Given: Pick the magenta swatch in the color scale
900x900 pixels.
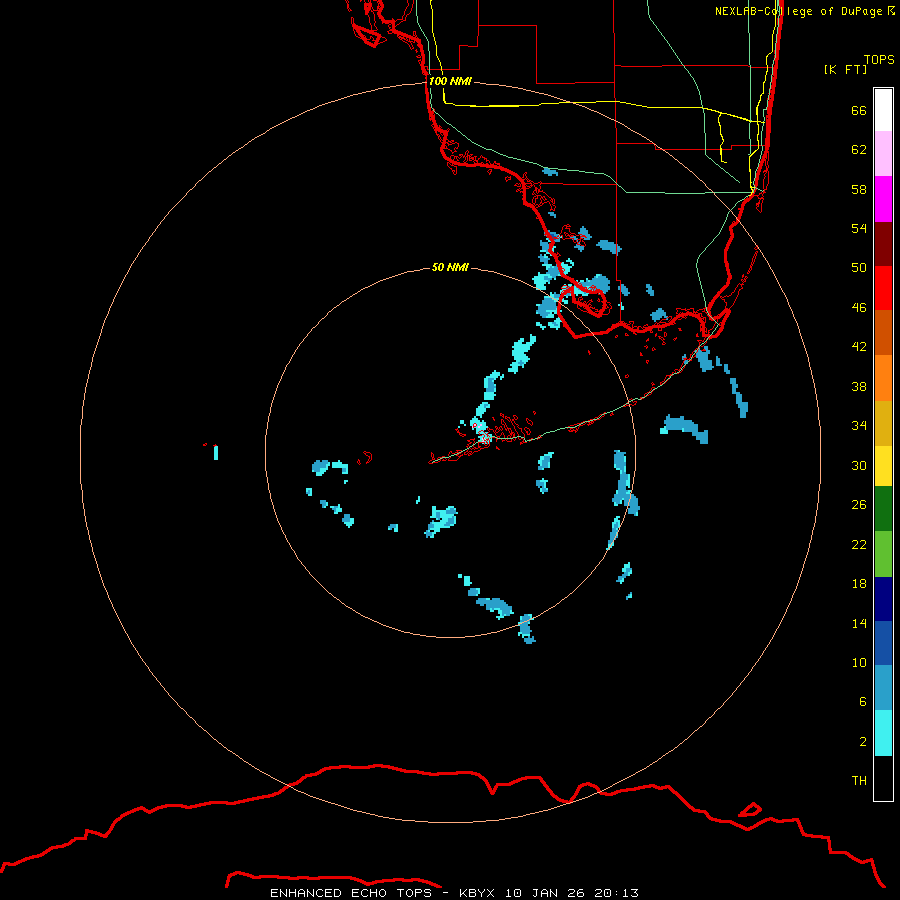Looking at the screenshot, I should [x=883, y=199].
